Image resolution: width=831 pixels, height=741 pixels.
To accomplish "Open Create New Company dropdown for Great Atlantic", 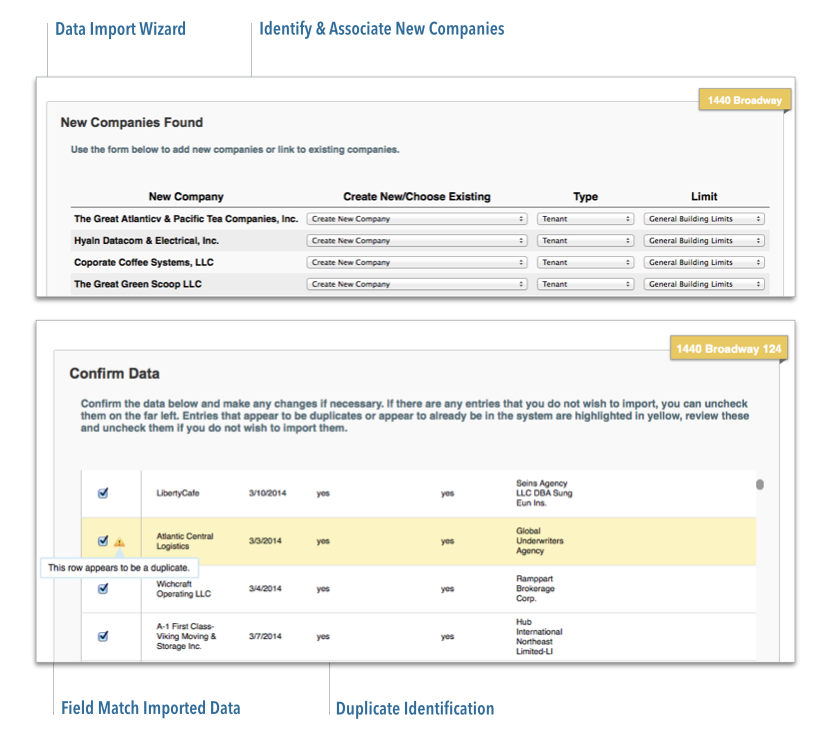I will click(x=416, y=218).
